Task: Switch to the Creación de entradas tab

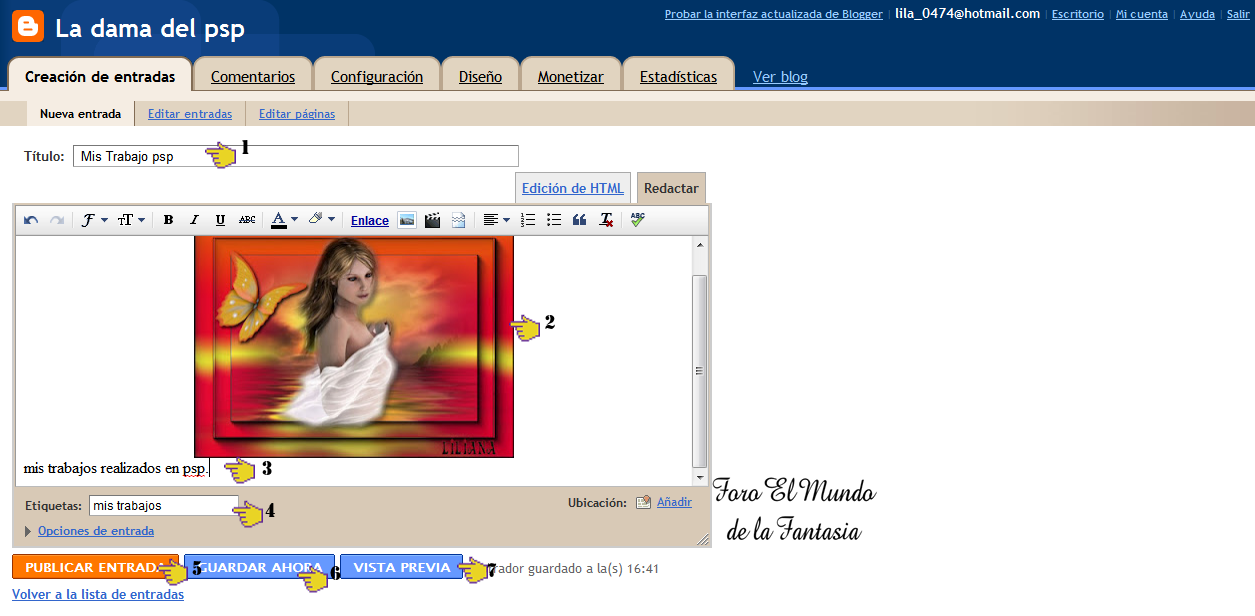Action: 100,77
